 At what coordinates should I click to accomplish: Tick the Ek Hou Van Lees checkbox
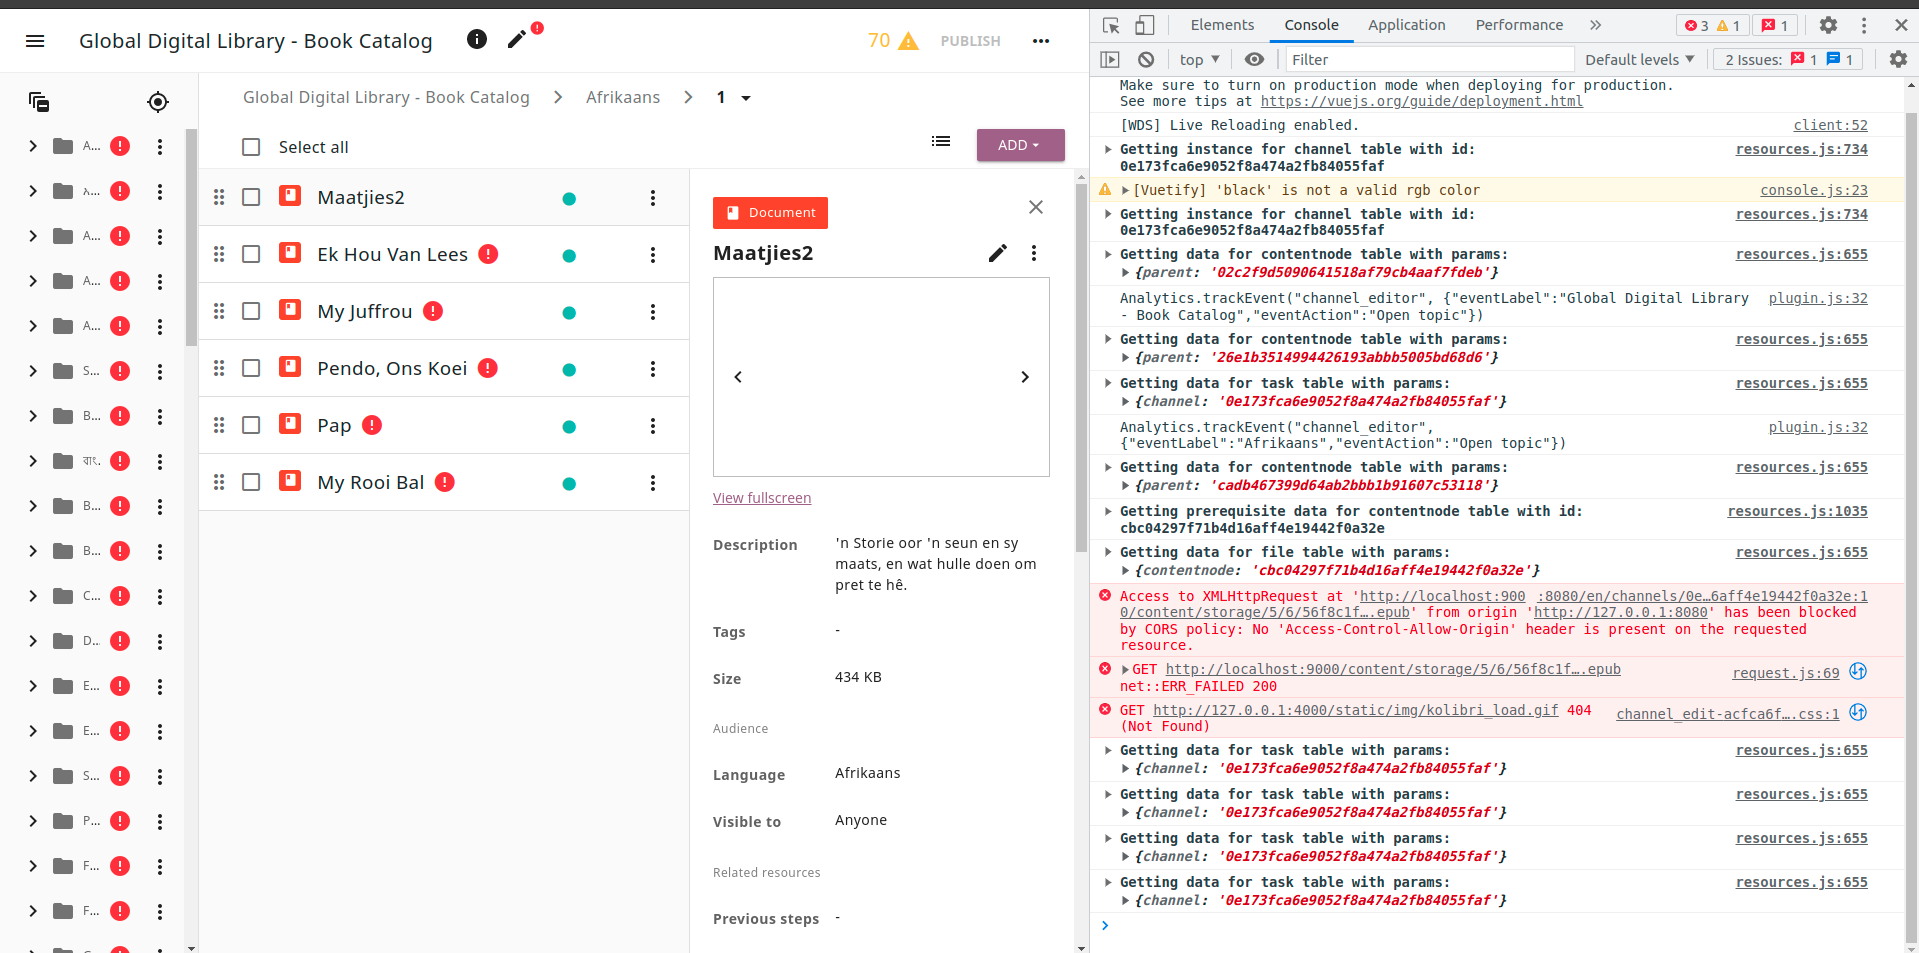pos(251,254)
